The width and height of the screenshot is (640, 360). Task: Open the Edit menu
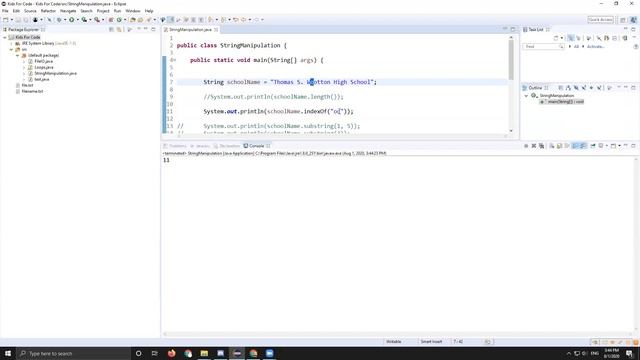point(16,11)
